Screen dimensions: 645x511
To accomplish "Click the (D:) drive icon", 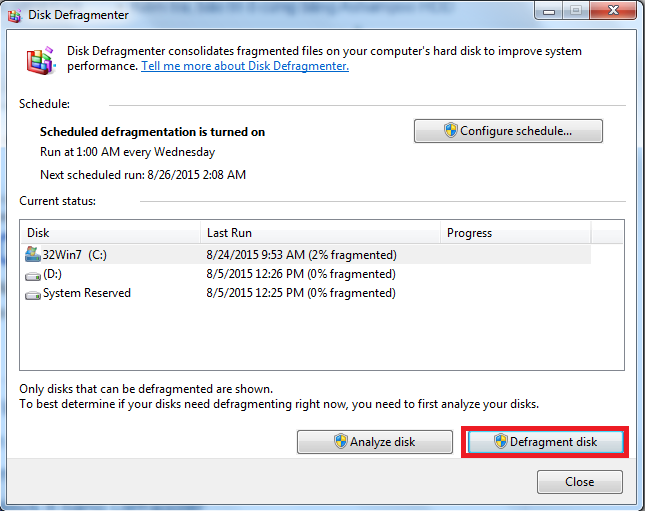I will pyautogui.click(x=32, y=274).
